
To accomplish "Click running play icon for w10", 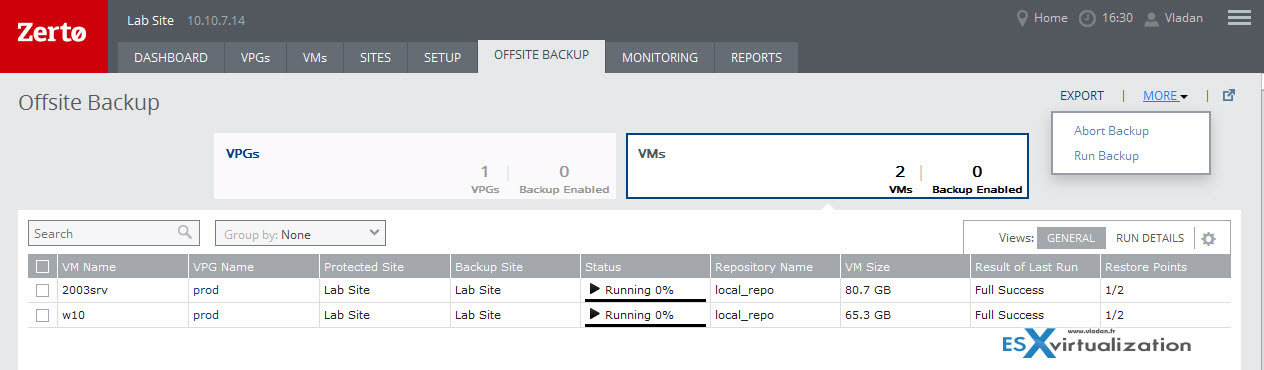I will 595,315.
